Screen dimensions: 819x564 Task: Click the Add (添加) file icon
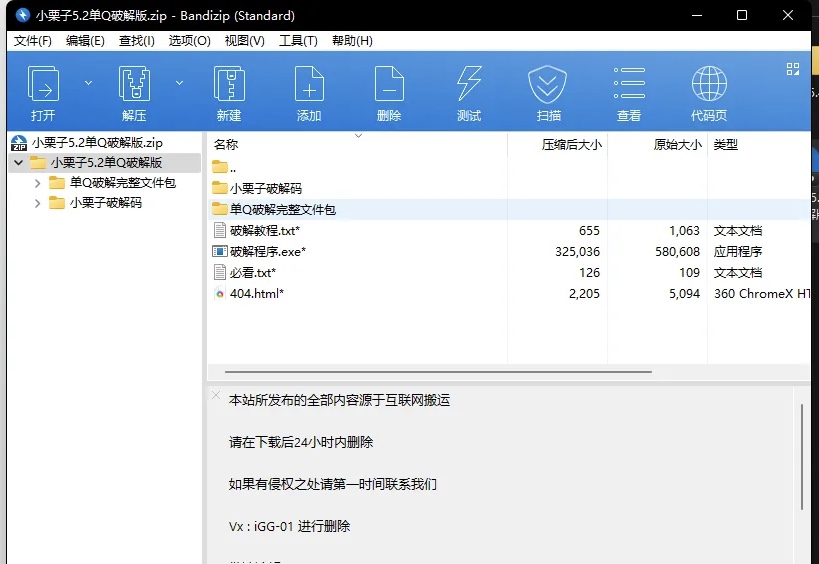pyautogui.click(x=309, y=84)
